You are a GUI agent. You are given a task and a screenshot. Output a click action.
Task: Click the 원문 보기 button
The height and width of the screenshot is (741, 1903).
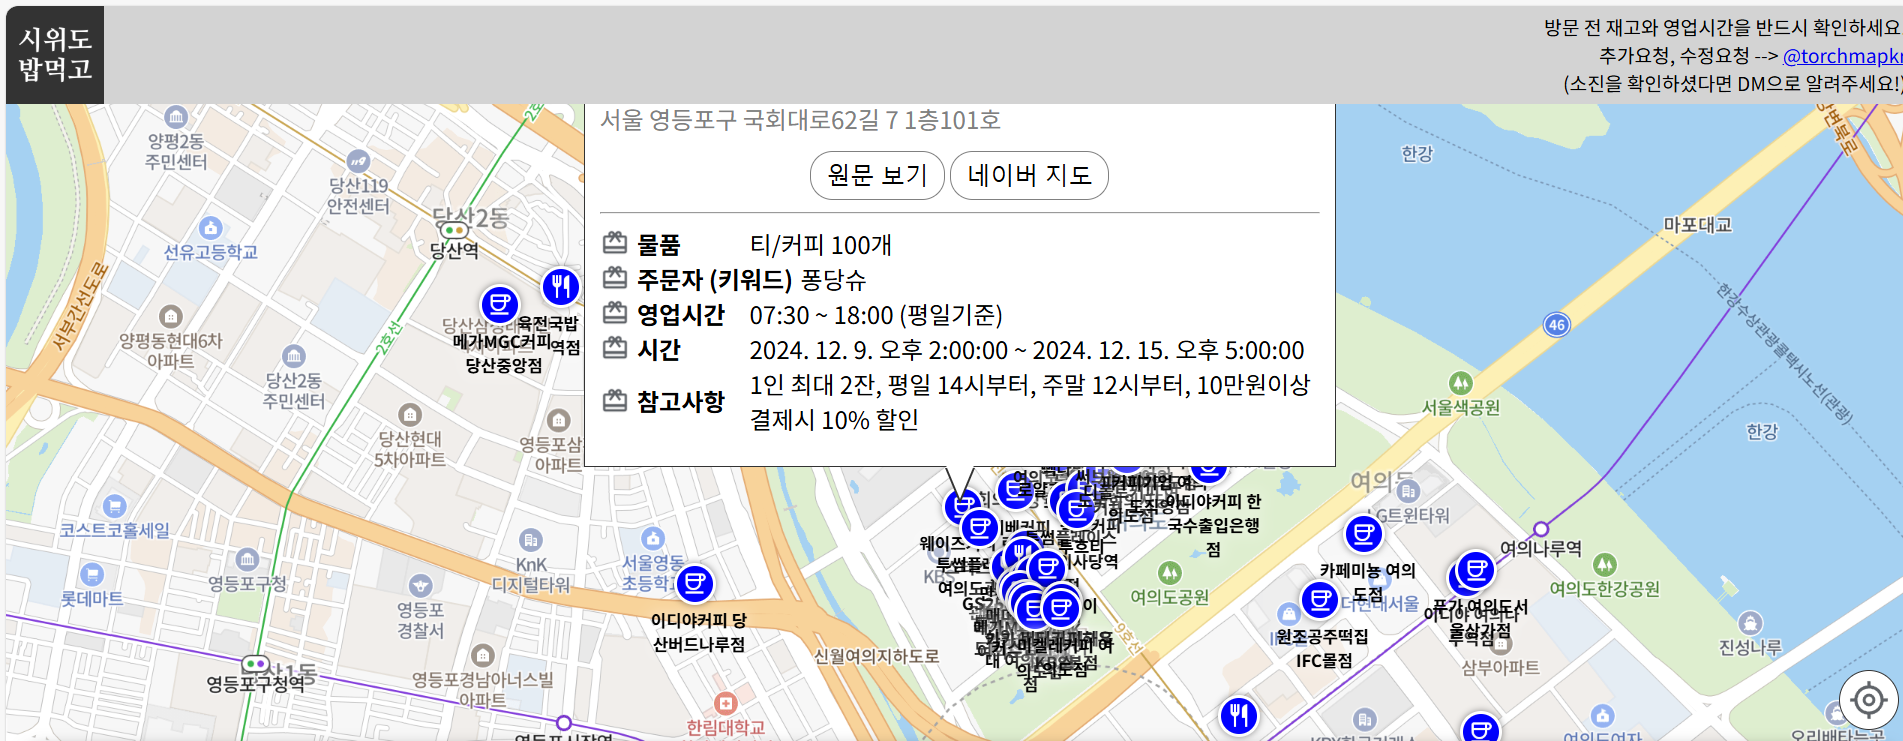tap(877, 176)
